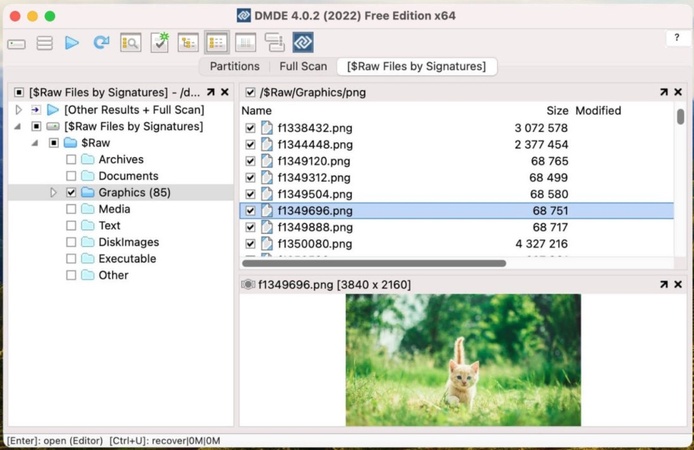The width and height of the screenshot is (694, 450).
Task: Check the Text folder checkbox
Action: 71,226
